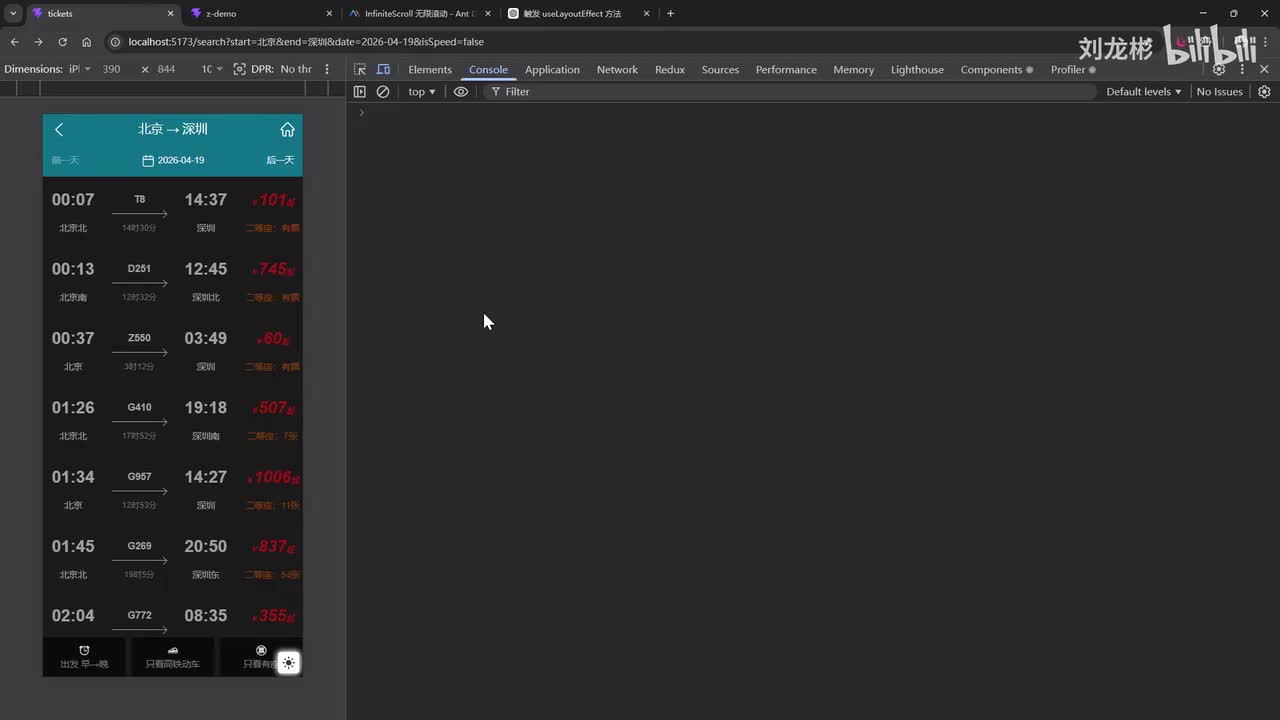1280x720 pixels.
Task: Open the React Profiler tab
Action: pyautogui.click(x=1073, y=69)
